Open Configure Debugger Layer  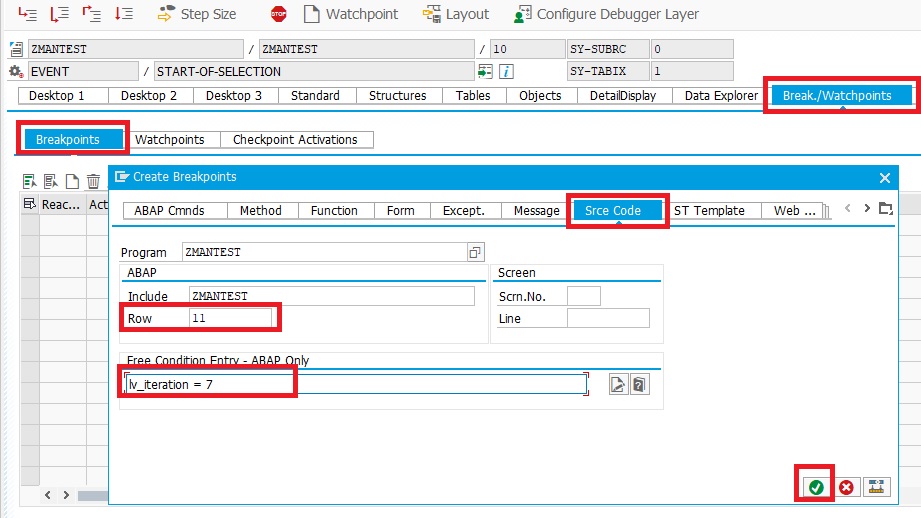[x=606, y=14]
